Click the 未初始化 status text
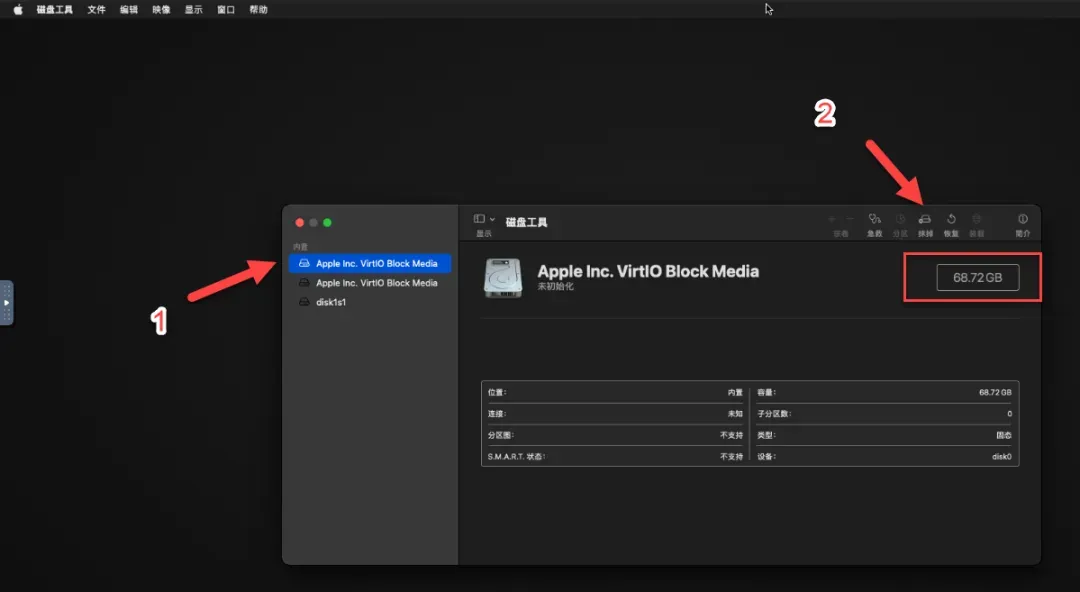Image resolution: width=1080 pixels, height=592 pixels. 555,287
